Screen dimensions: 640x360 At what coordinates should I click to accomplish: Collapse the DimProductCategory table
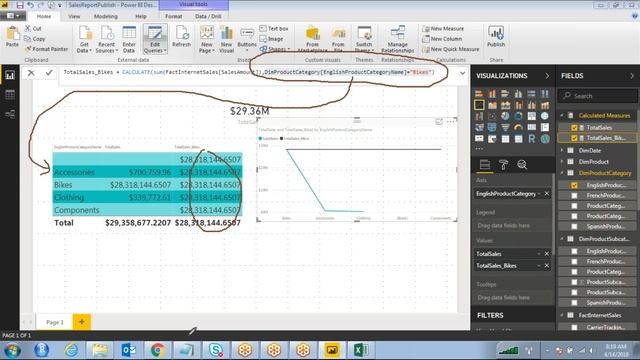coord(562,173)
